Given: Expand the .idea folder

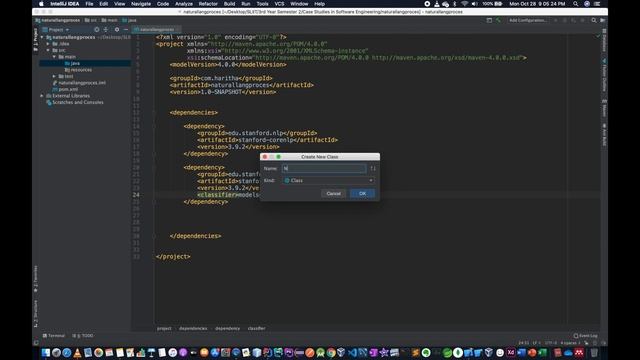Looking at the screenshot, I should click(48, 44).
